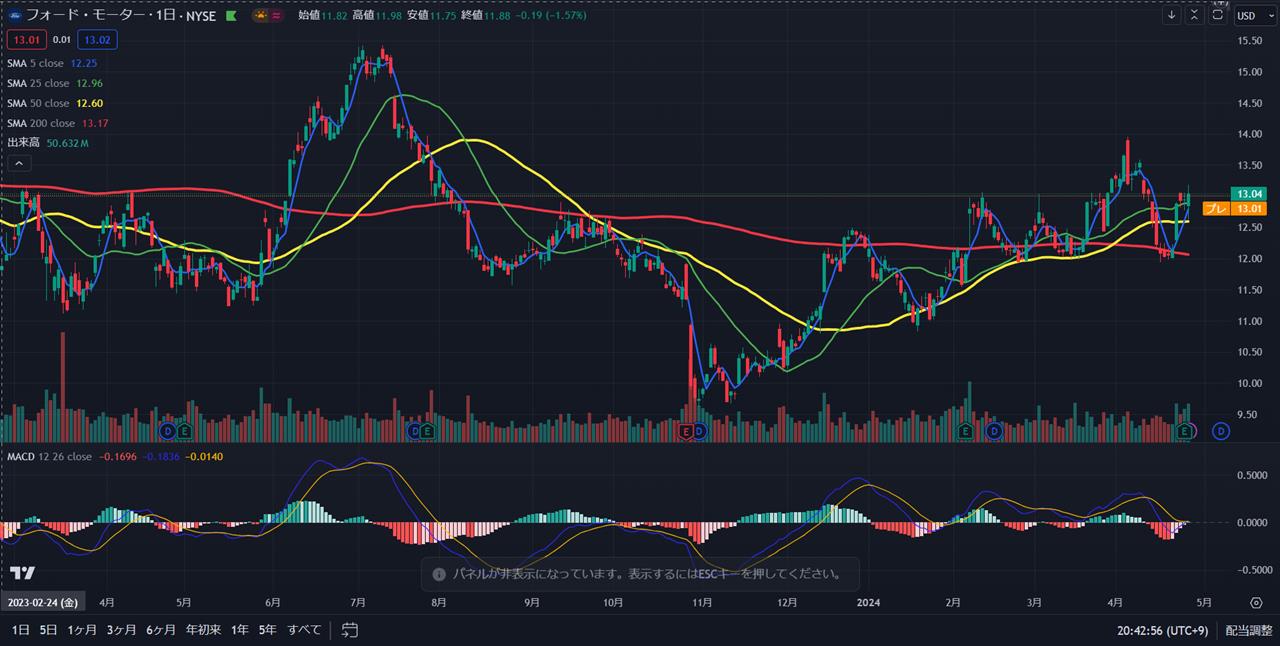
Task: Set range to 5年
Action: point(267,630)
